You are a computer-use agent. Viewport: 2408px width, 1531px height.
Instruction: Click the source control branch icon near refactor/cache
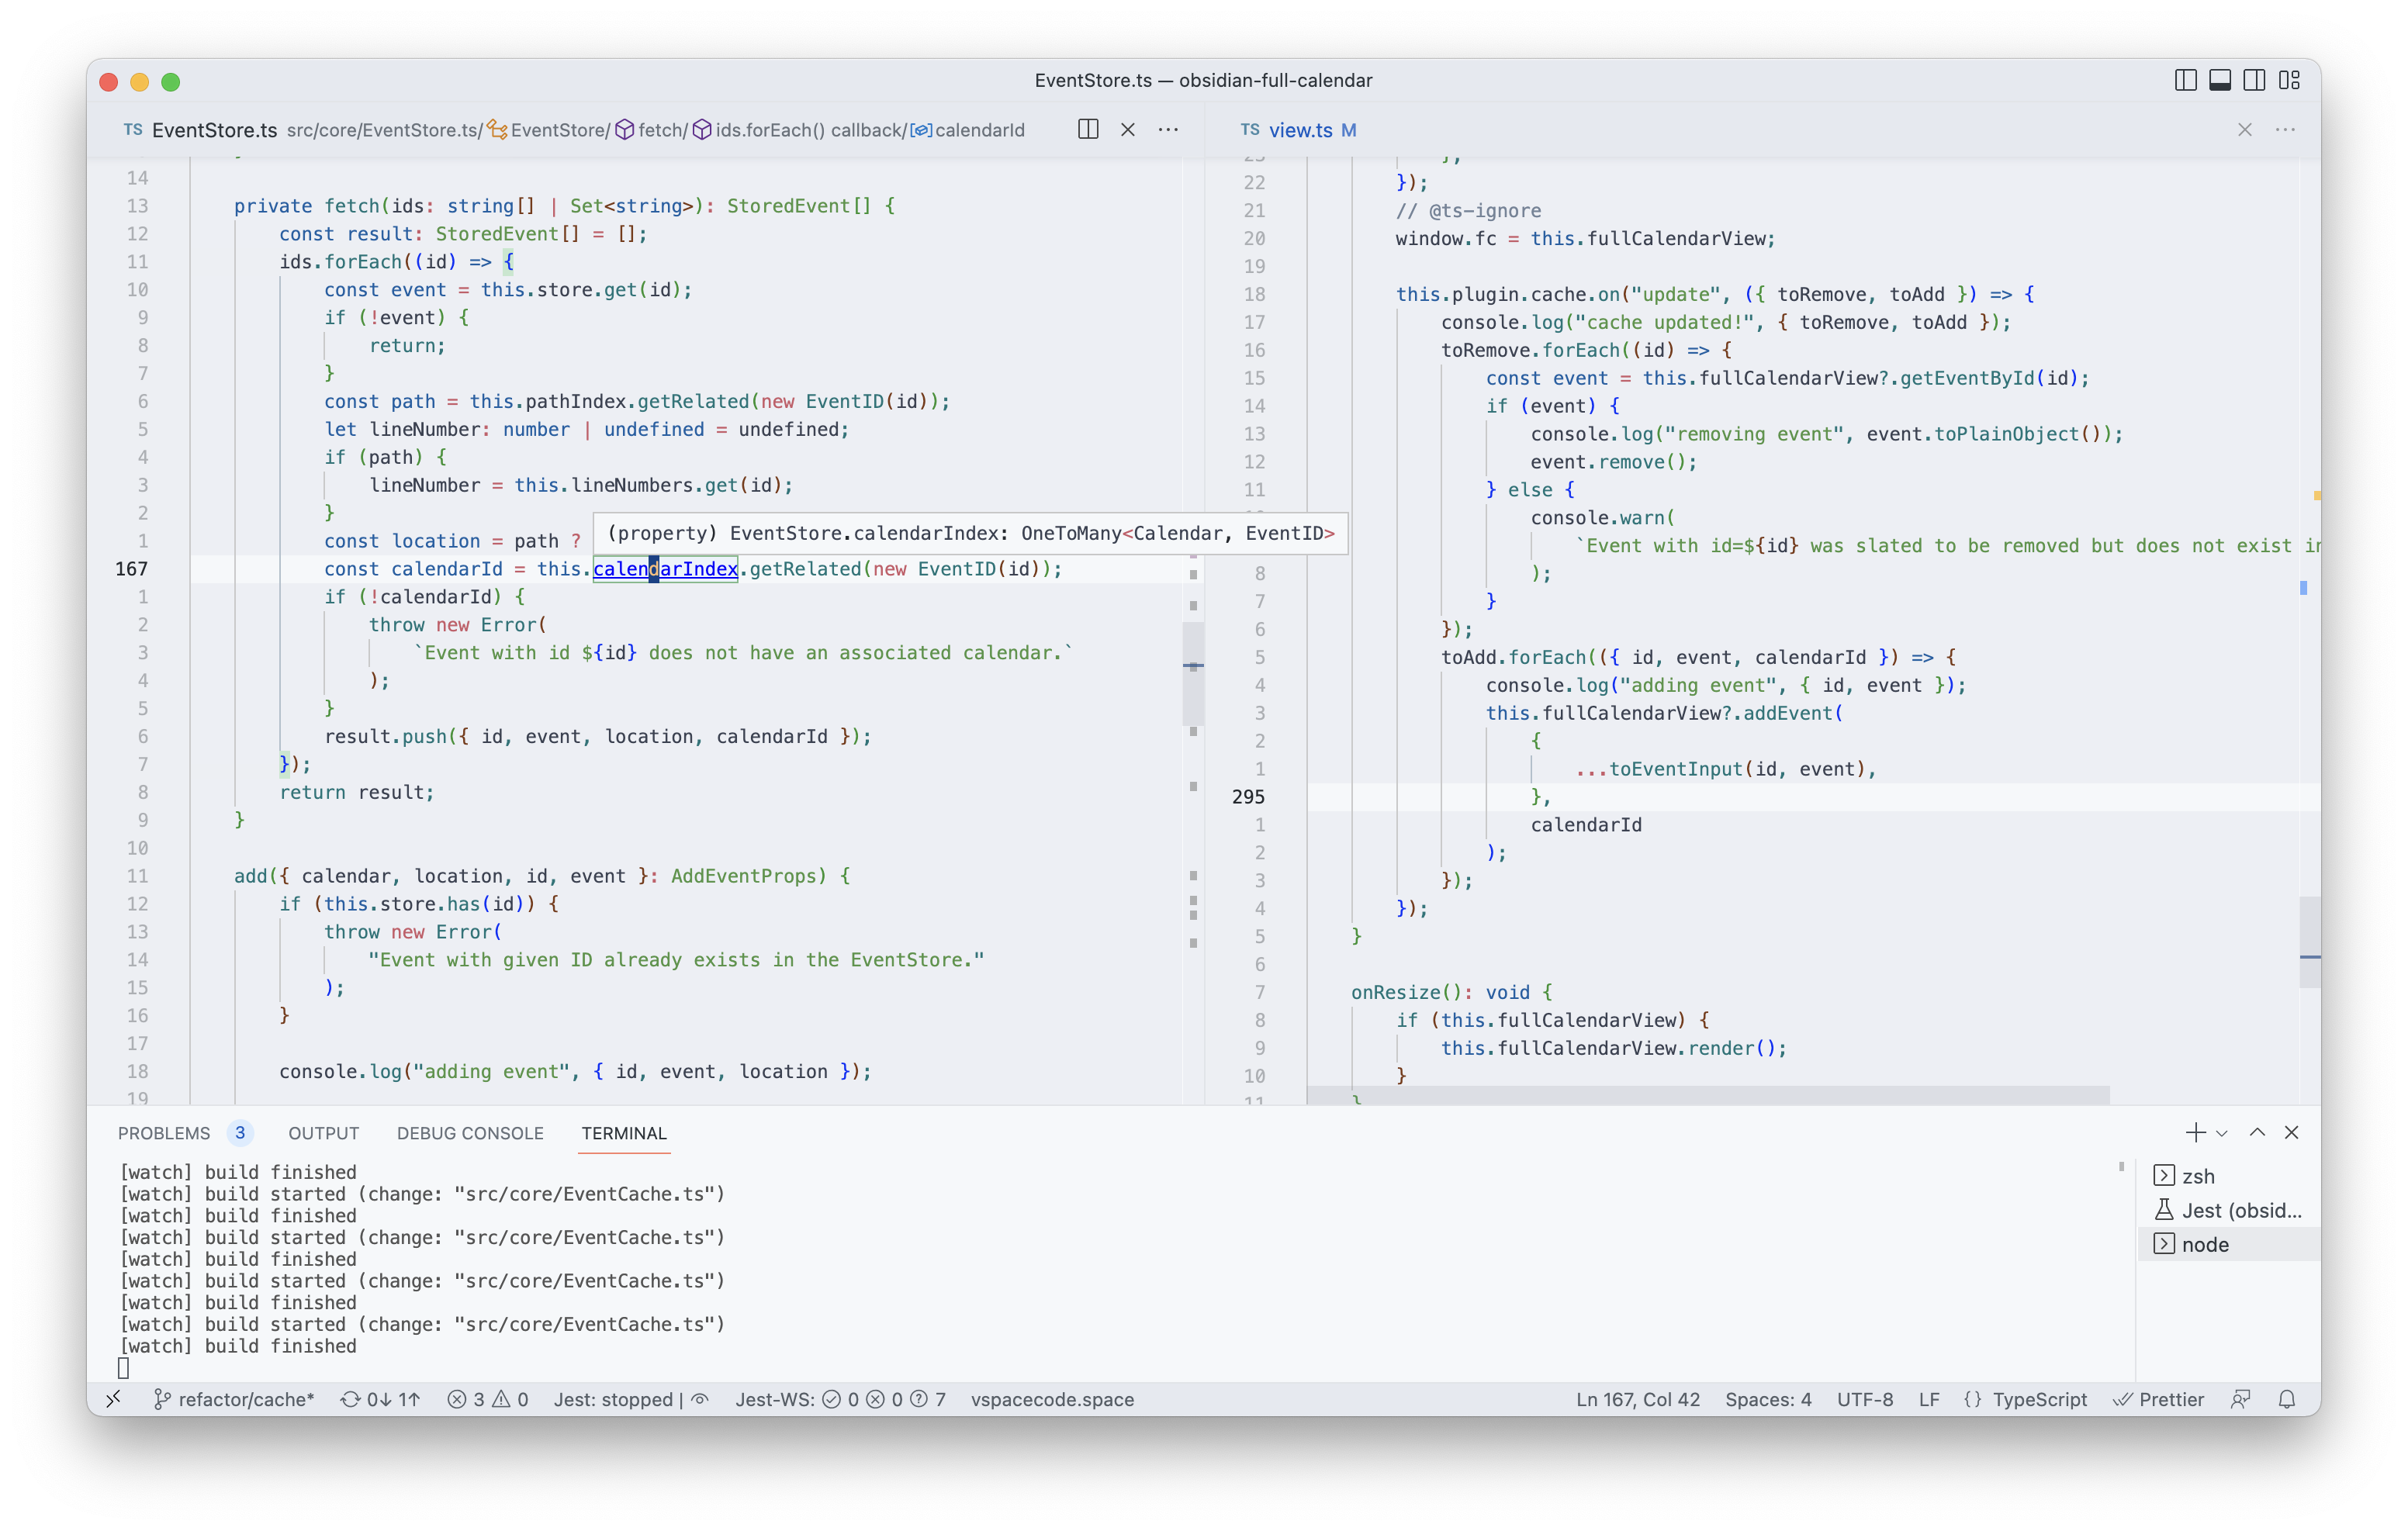pos(163,1399)
